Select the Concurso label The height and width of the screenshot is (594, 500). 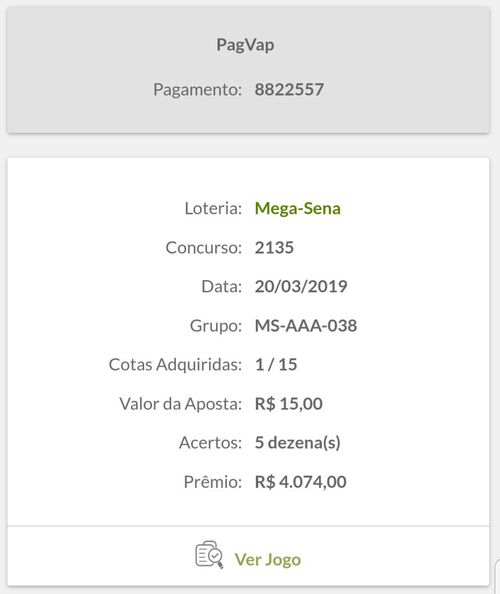(204, 247)
